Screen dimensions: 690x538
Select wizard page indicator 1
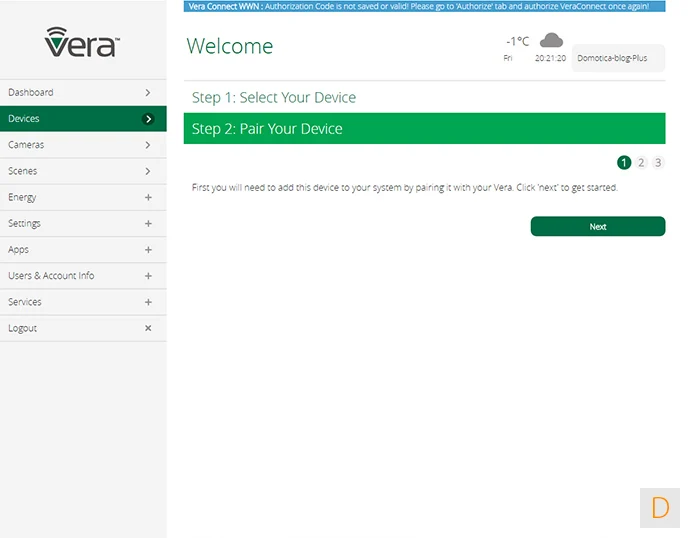[x=624, y=163]
